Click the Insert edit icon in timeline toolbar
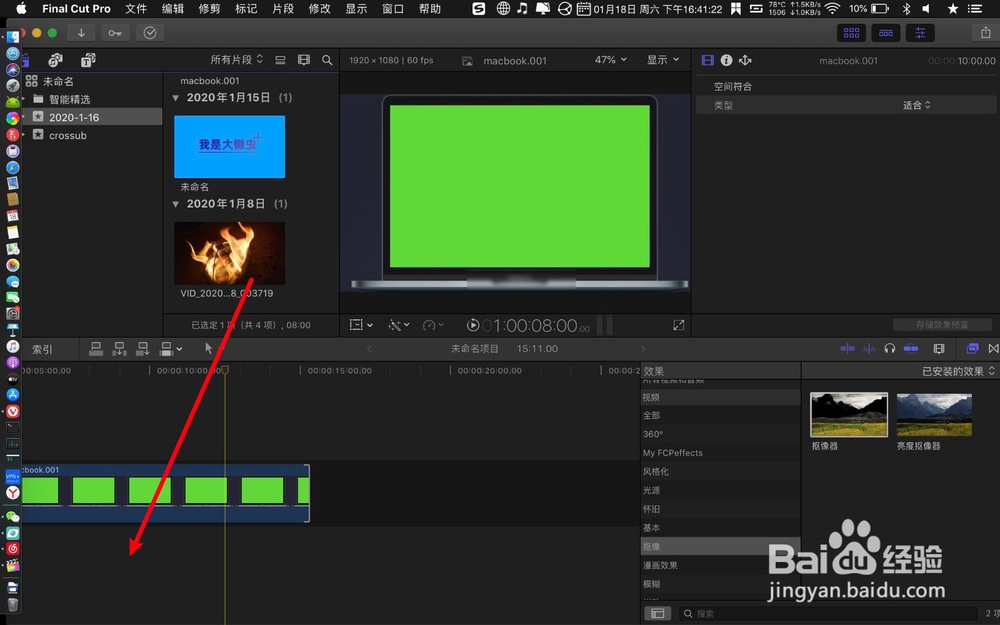The image size is (1000, 625). tap(119, 348)
